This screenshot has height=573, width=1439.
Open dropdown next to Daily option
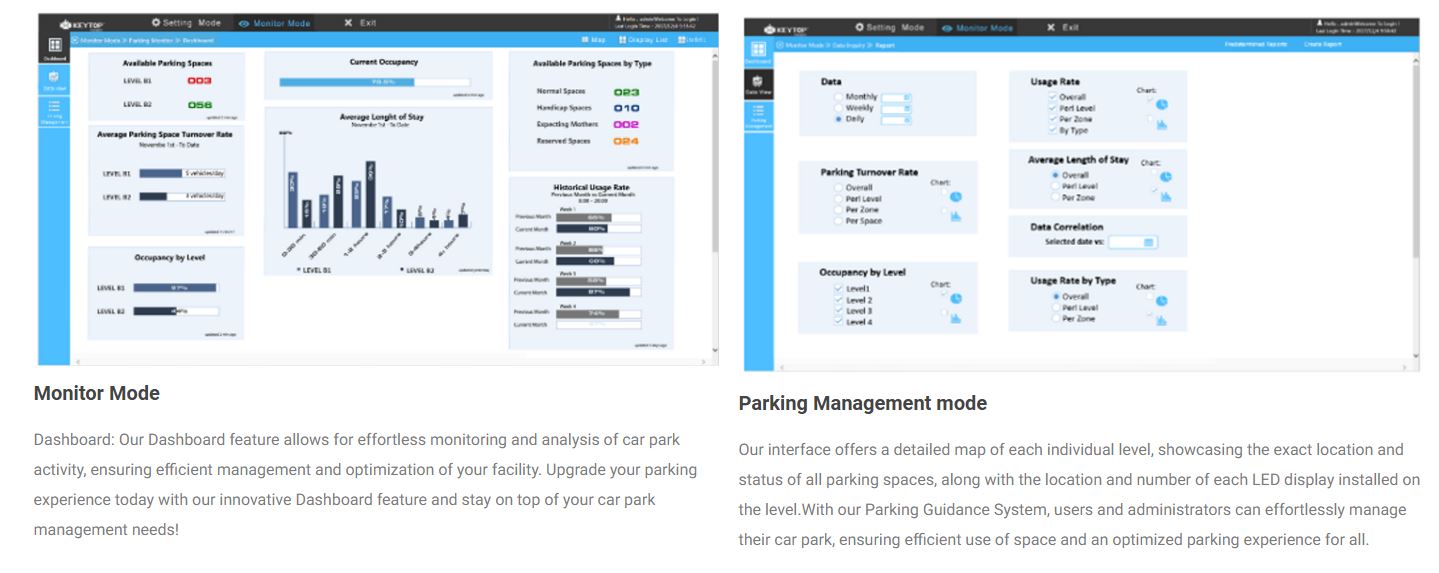(896, 119)
